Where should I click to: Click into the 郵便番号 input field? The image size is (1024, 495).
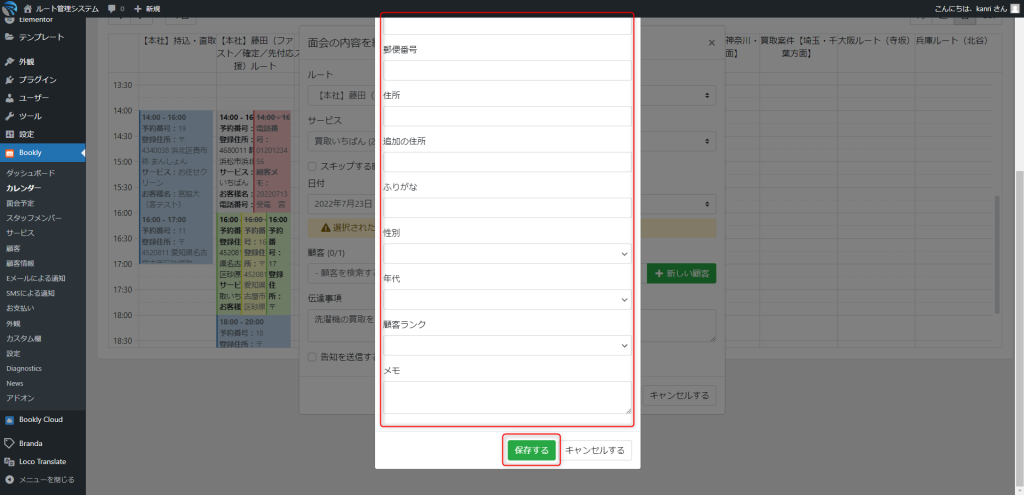[507, 71]
